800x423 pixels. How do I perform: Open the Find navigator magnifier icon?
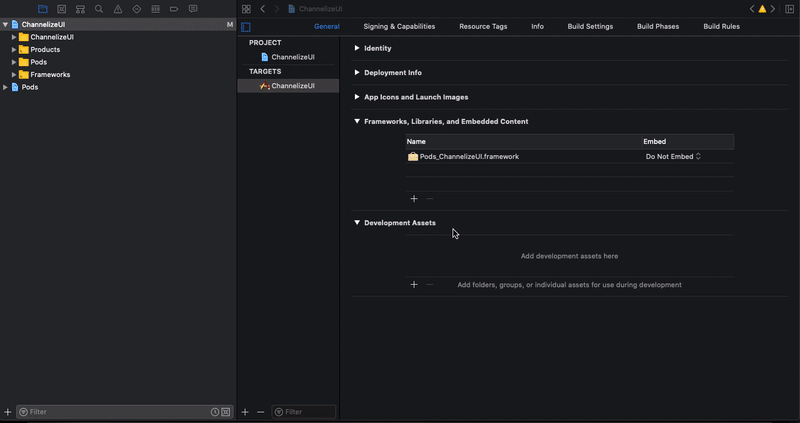(x=99, y=9)
